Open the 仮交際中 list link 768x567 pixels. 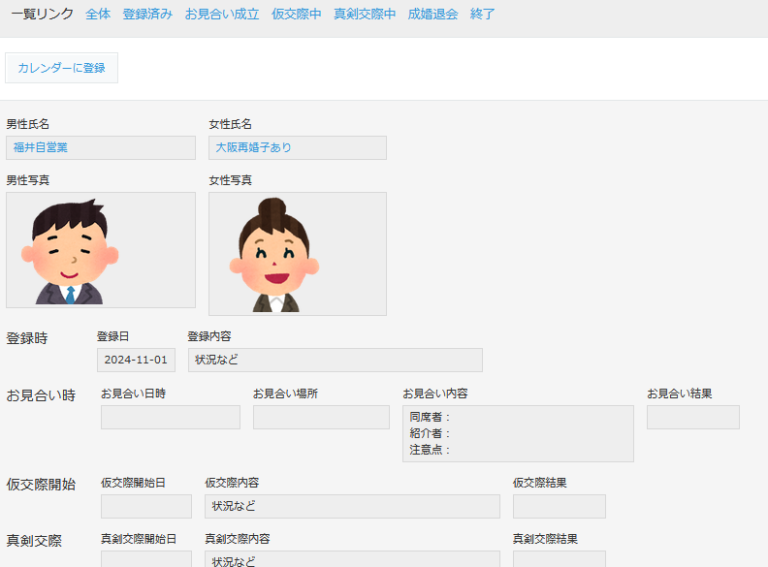coord(296,15)
